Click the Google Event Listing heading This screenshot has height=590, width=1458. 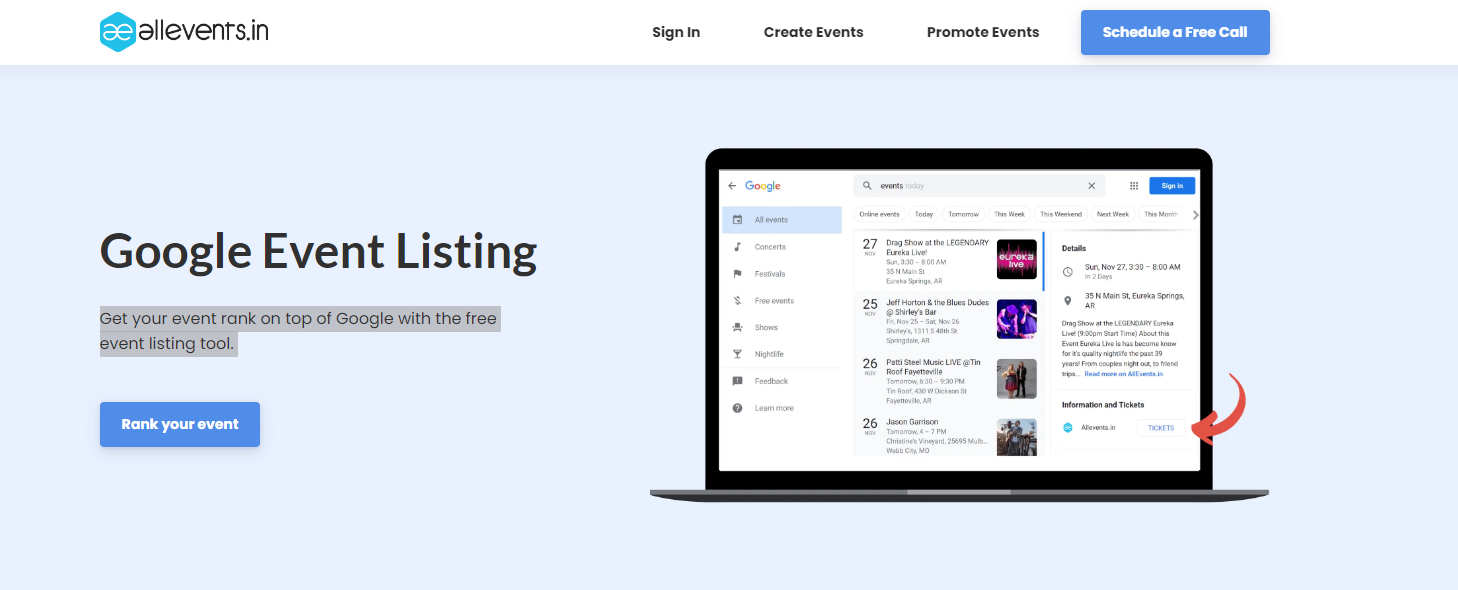tap(318, 251)
